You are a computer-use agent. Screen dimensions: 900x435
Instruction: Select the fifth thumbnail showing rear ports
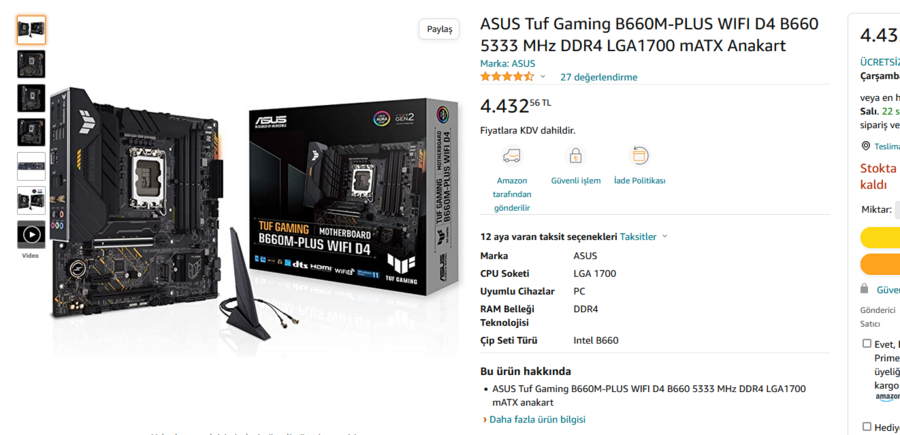[31, 166]
